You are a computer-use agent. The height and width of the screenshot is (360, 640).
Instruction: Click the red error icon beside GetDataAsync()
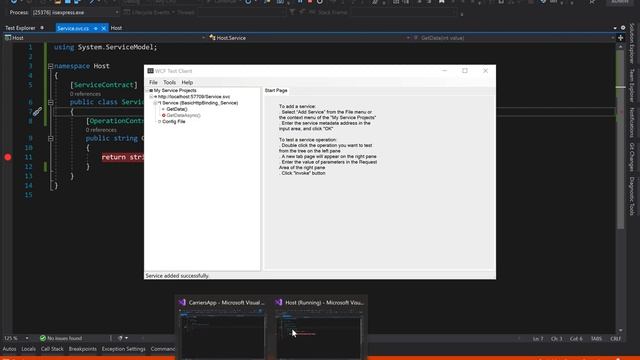click(x=164, y=116)
